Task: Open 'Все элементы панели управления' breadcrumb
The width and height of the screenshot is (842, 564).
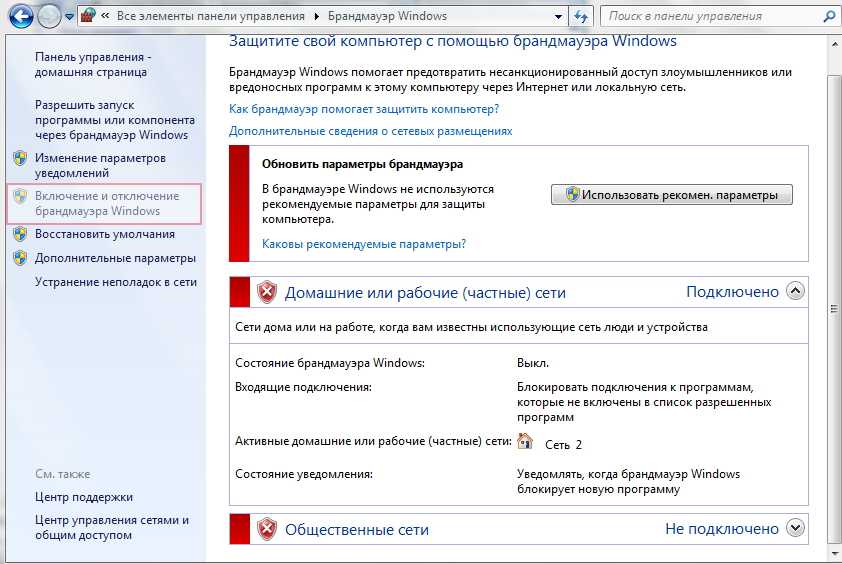Action: pyautogui.click(x=210, y=16)
